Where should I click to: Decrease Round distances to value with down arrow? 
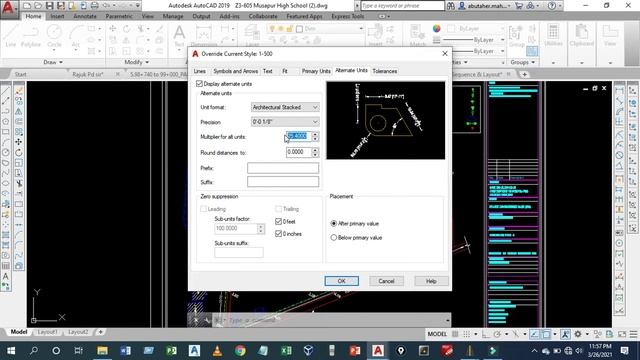click(315, 155)
